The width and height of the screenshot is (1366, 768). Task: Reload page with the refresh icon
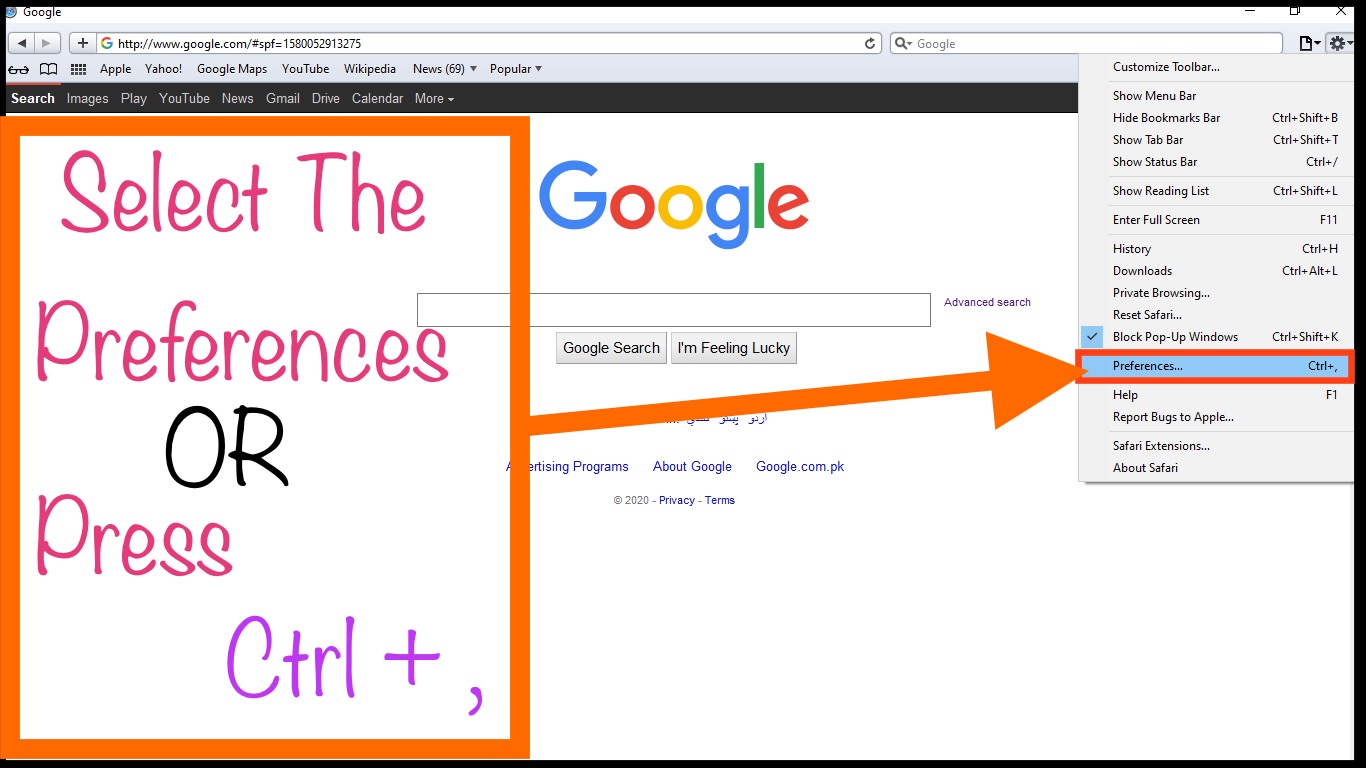point(870,44)
